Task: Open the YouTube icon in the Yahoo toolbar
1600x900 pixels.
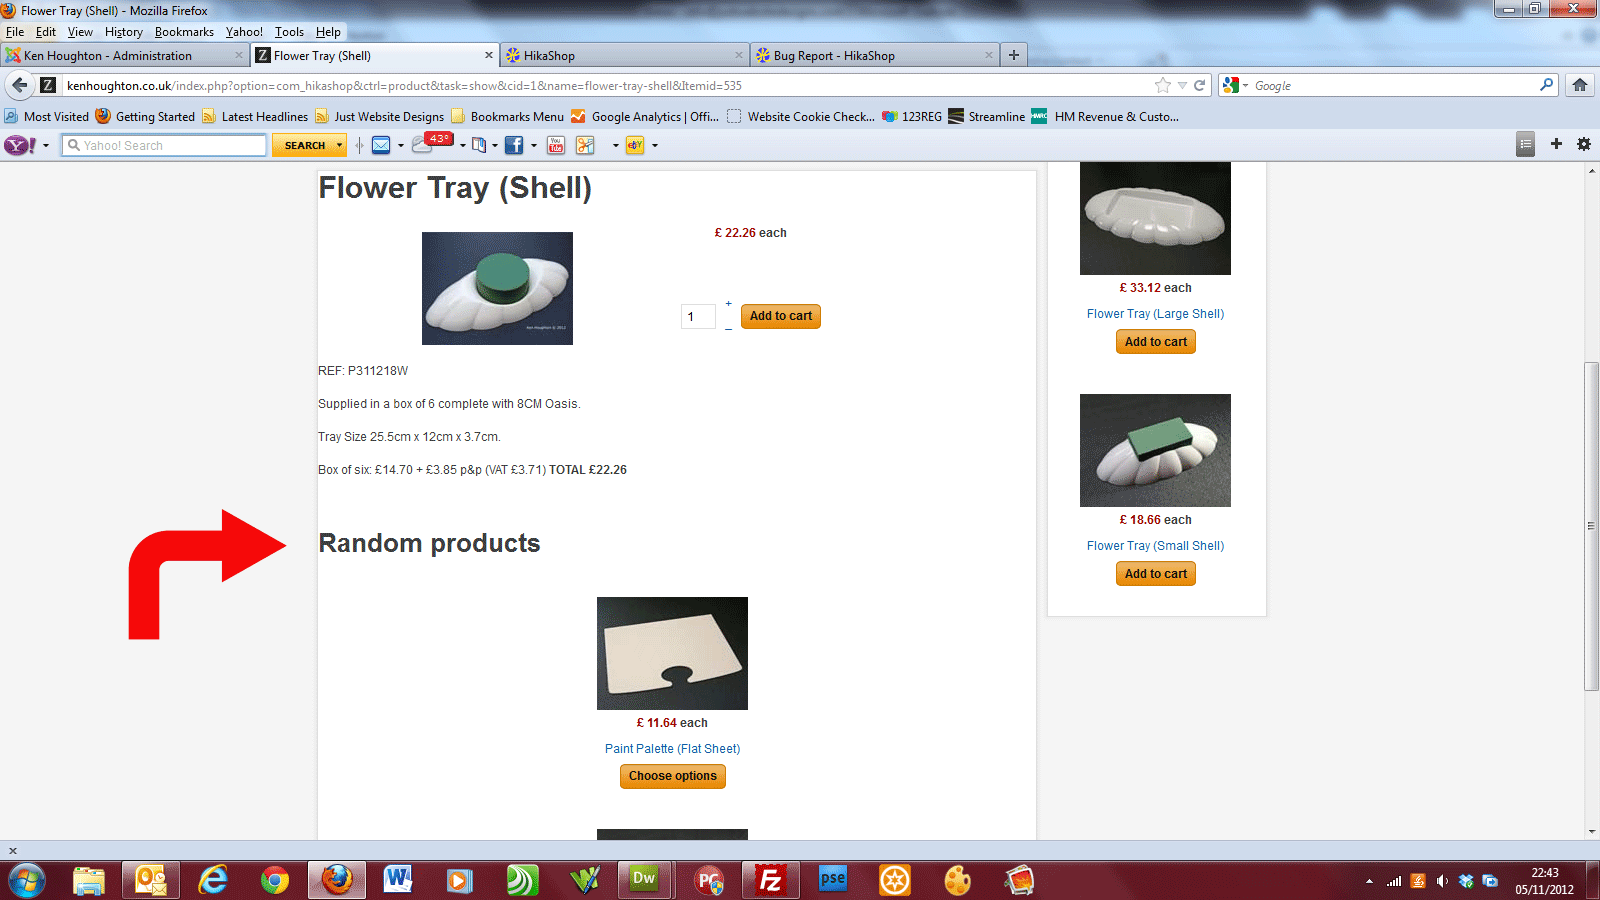Action: [556, 145]
